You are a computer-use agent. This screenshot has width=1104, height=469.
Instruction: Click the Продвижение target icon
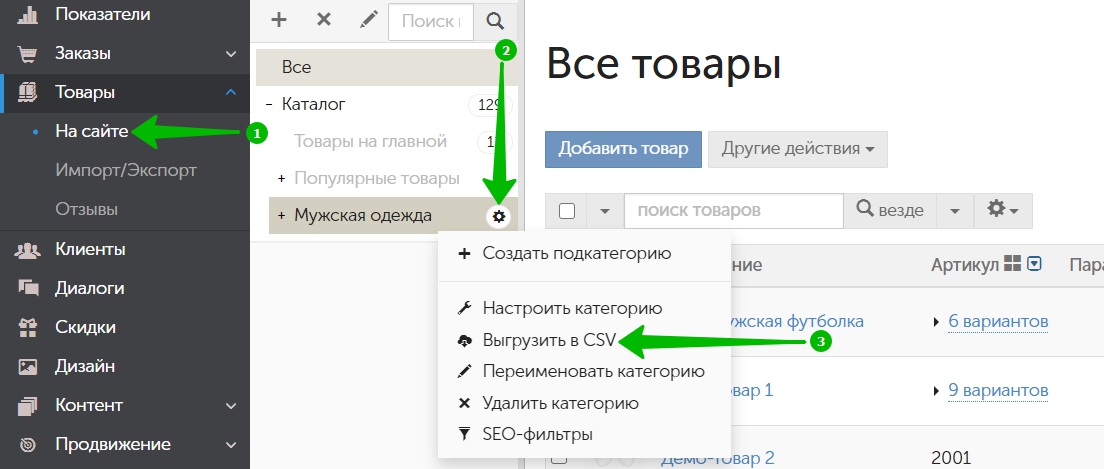coord(27,445)
